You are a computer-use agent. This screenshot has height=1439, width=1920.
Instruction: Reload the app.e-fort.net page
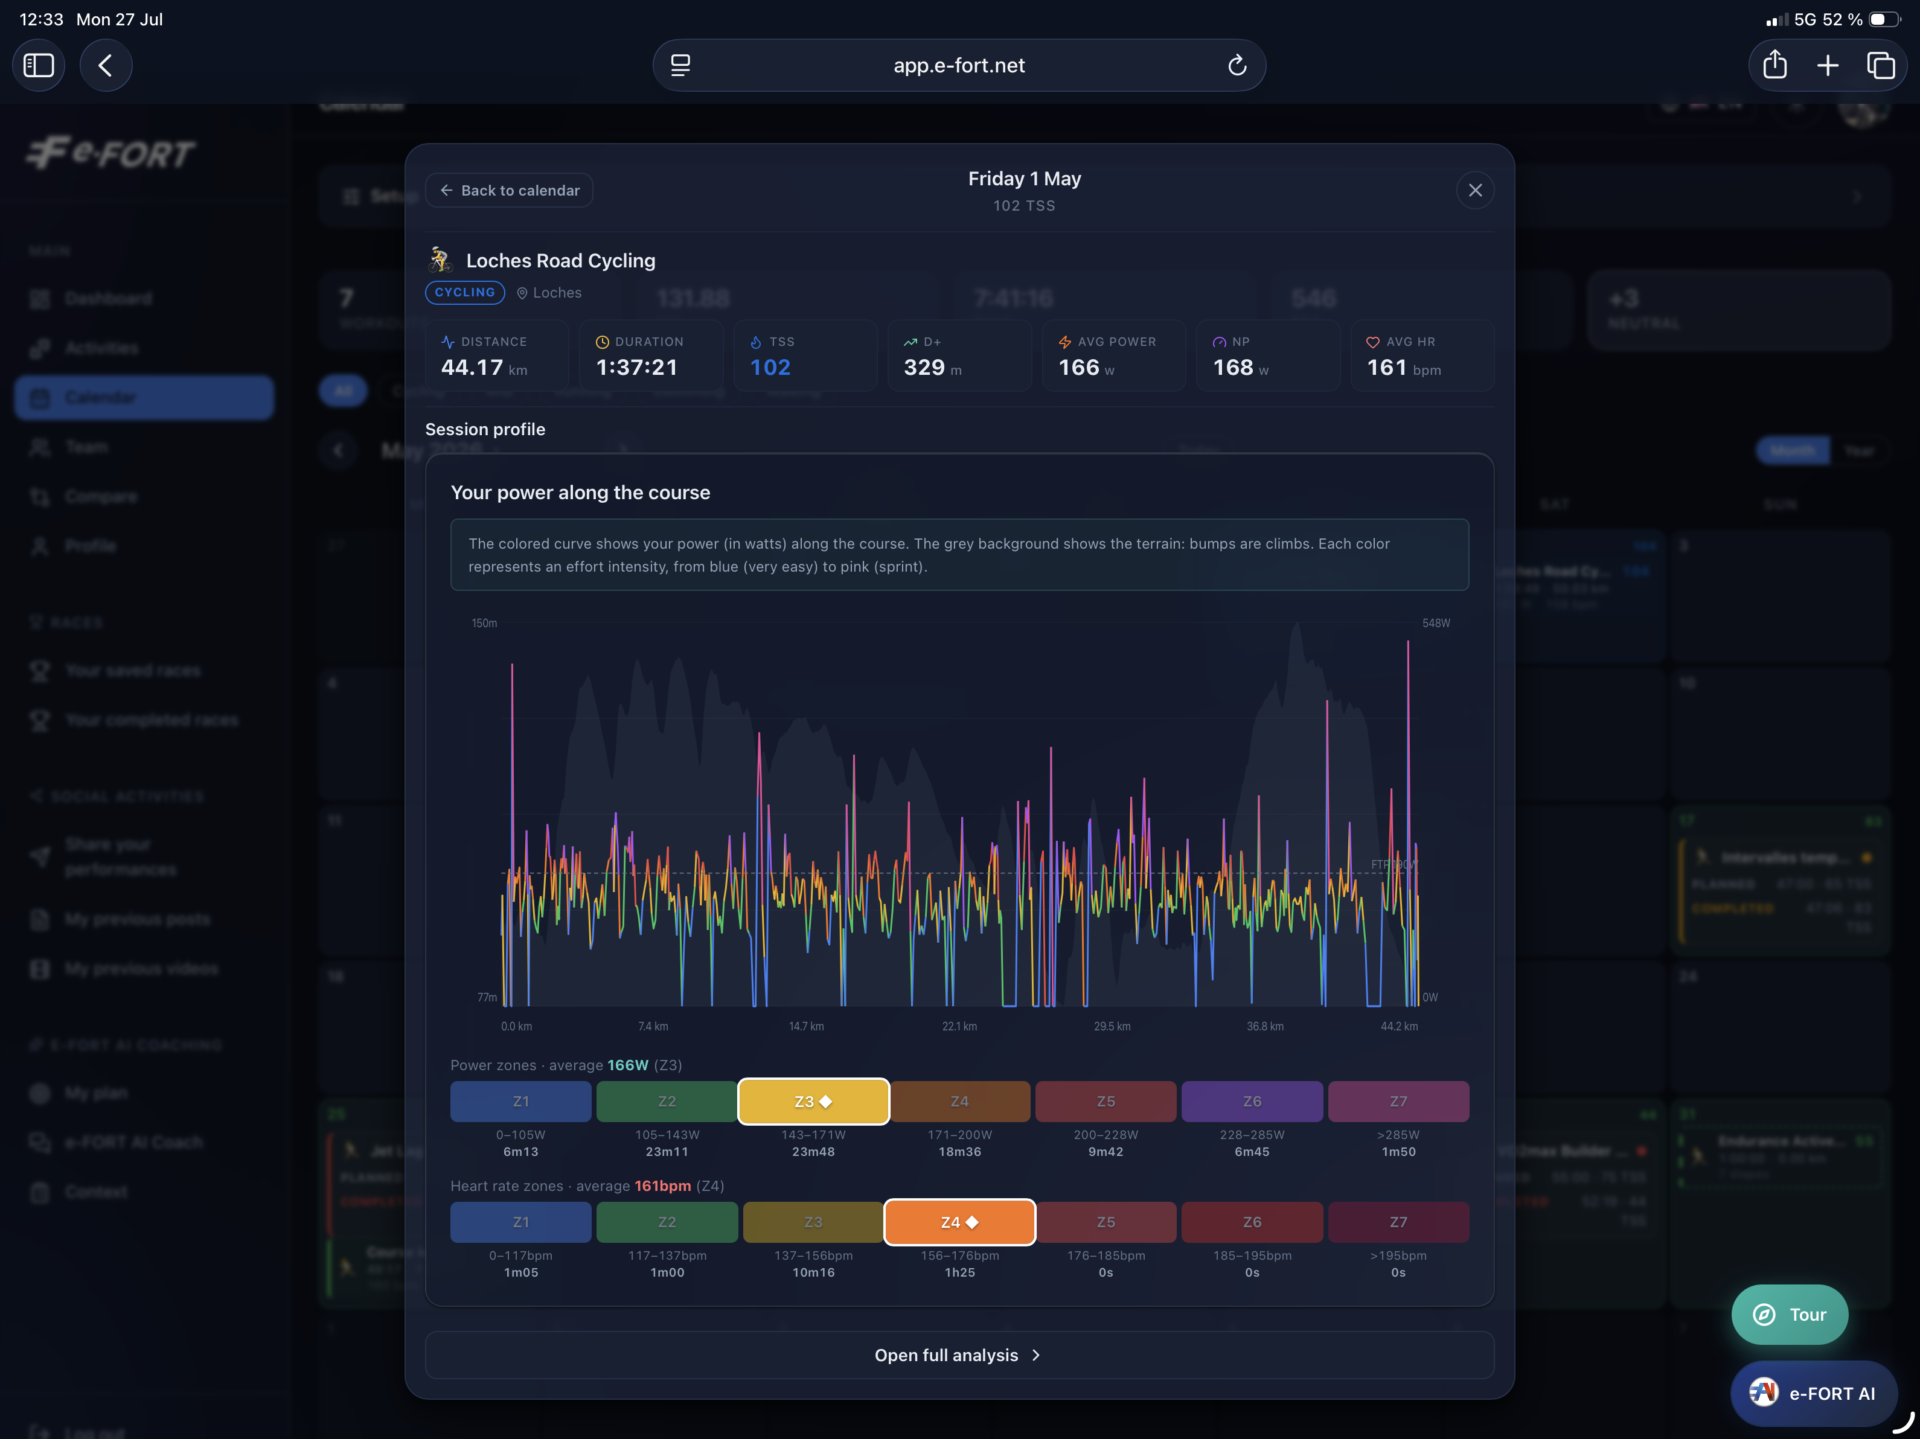tap(1237, 65)
